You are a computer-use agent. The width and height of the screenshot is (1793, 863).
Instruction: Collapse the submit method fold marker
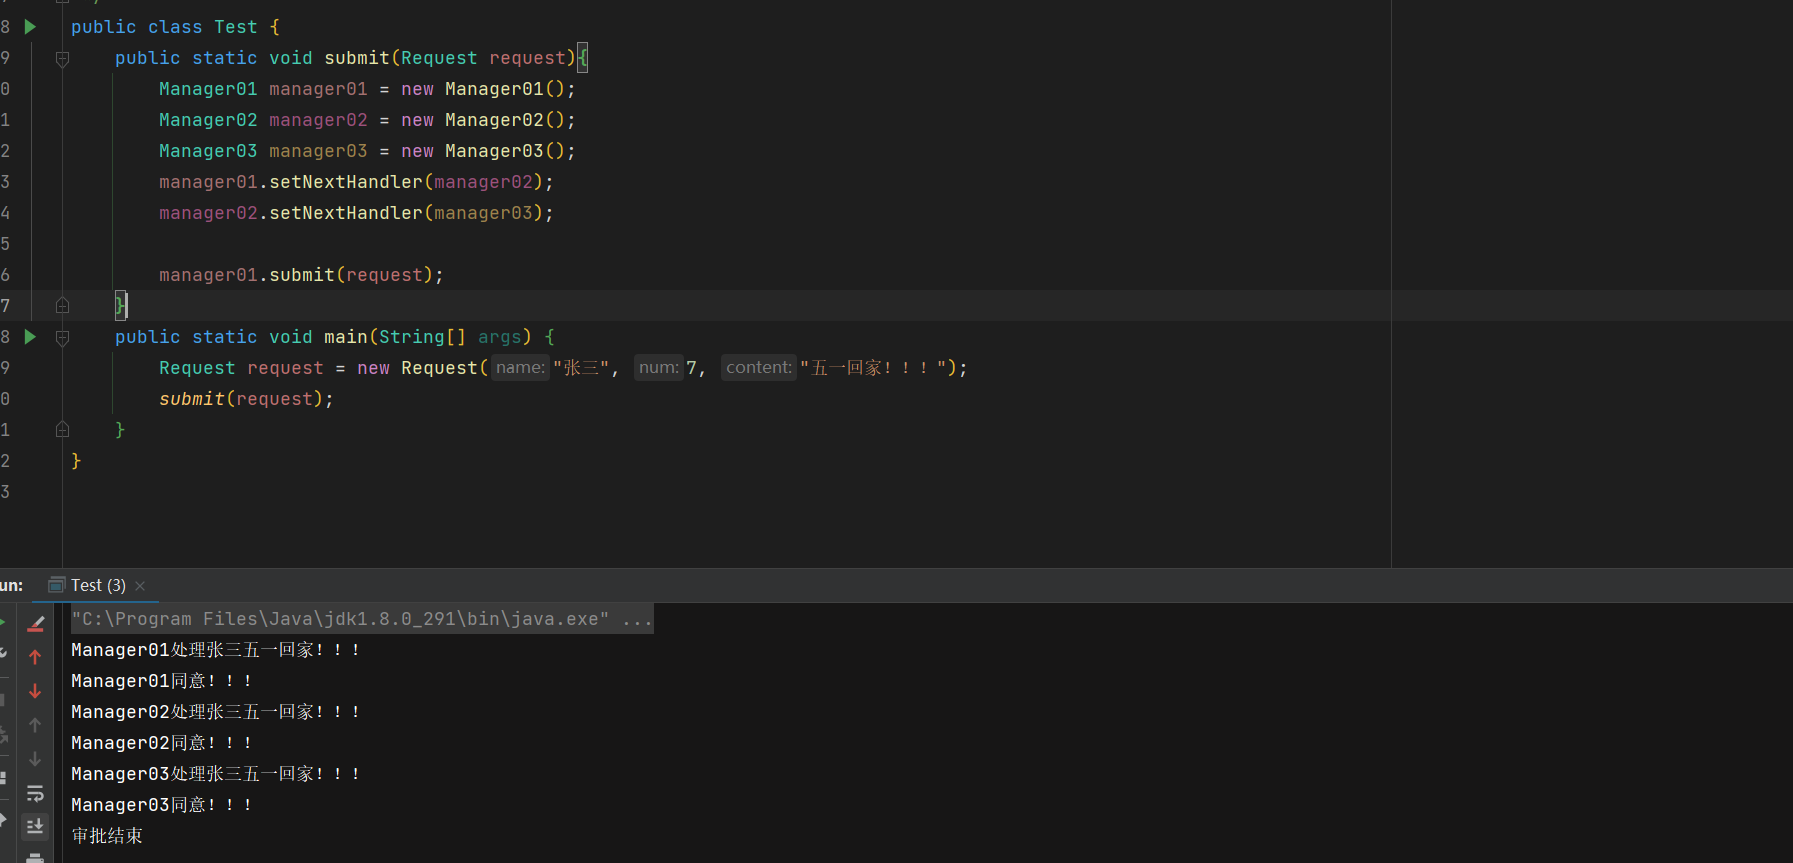tap(62, 59)
